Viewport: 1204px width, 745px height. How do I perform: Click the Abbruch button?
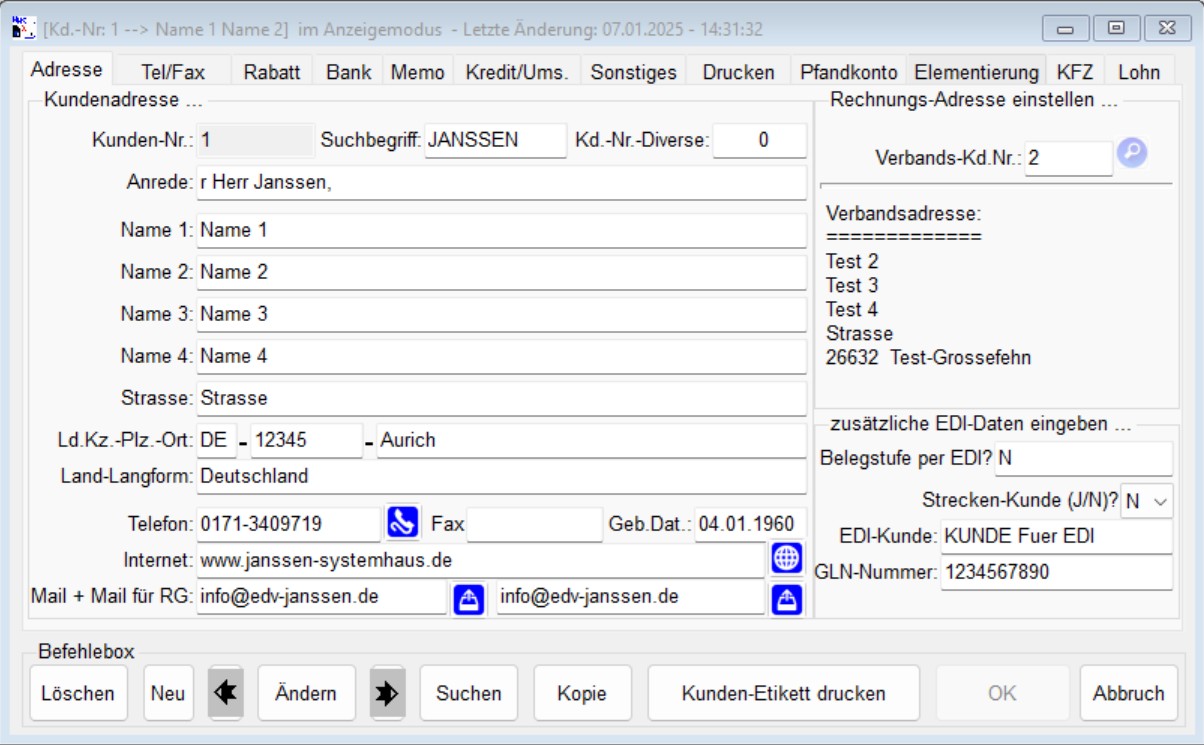(1128, 693)
